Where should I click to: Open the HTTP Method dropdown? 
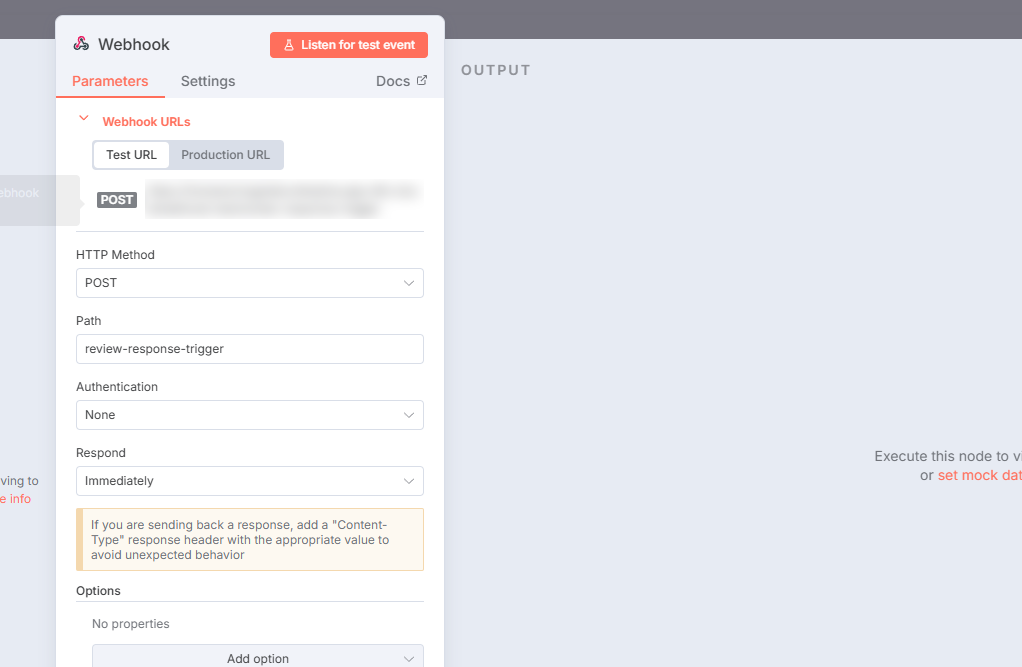click(249, 283)
